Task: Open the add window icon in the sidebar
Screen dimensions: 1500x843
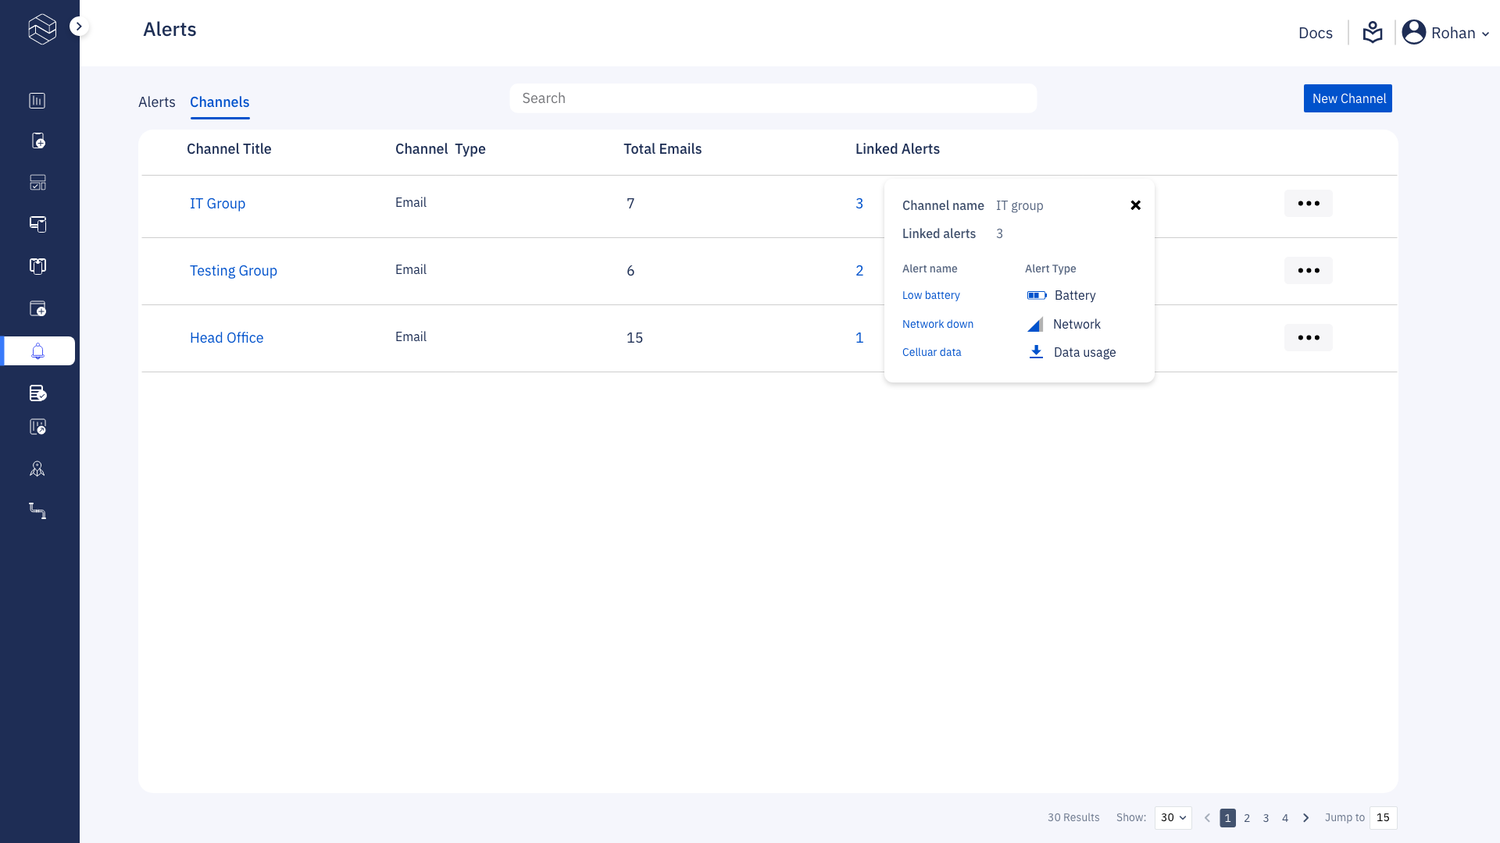Action: pos(37,308)
